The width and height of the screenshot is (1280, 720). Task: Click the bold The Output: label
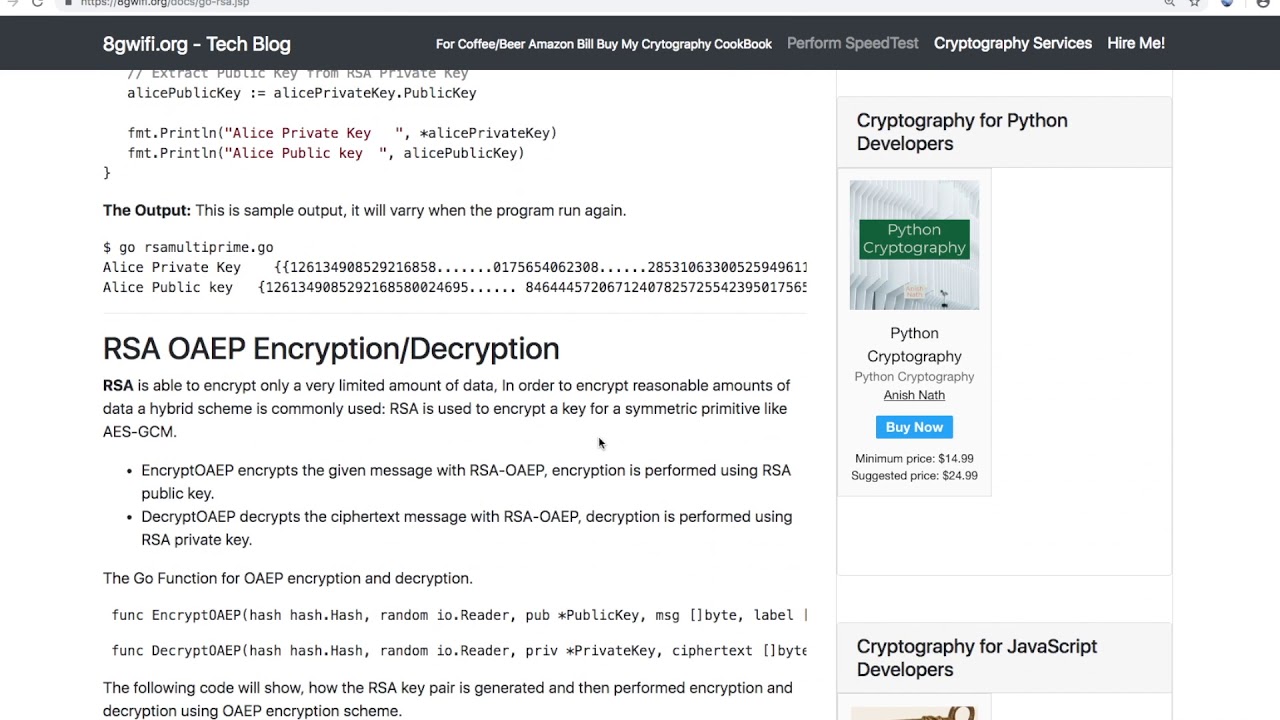click(146, 210)
